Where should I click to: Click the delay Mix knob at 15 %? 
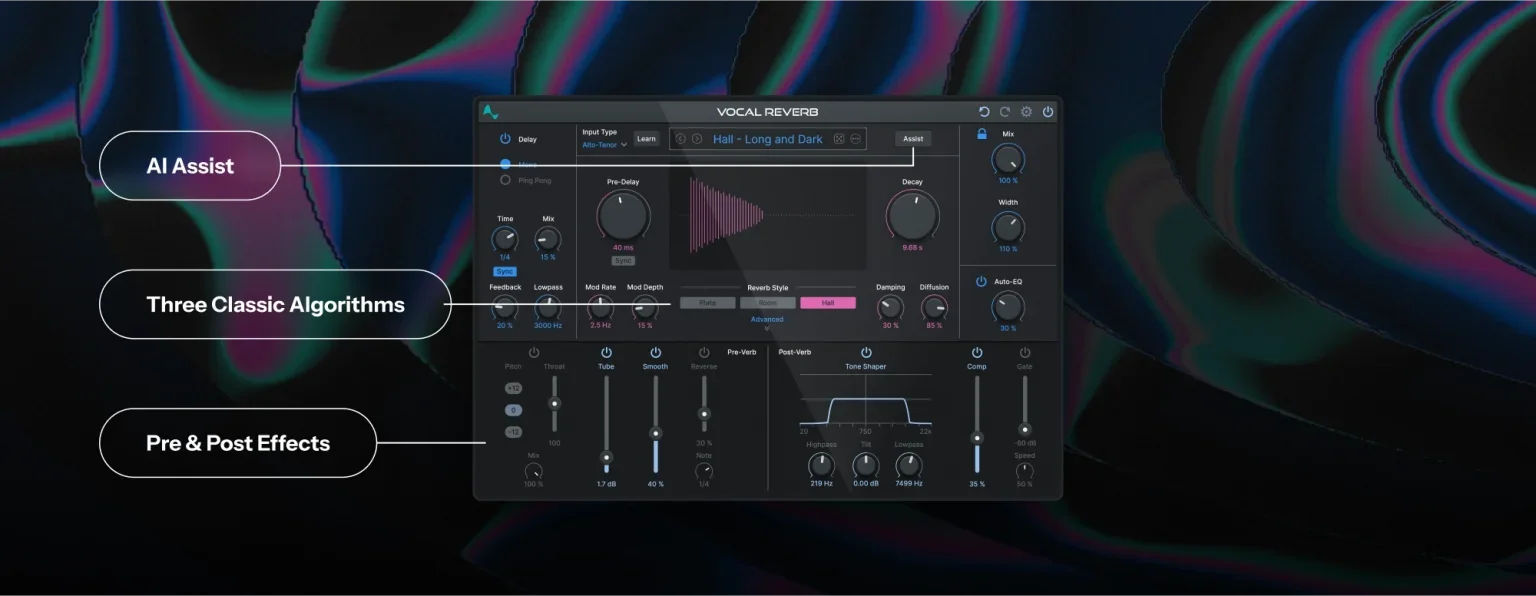pos(548,239)
